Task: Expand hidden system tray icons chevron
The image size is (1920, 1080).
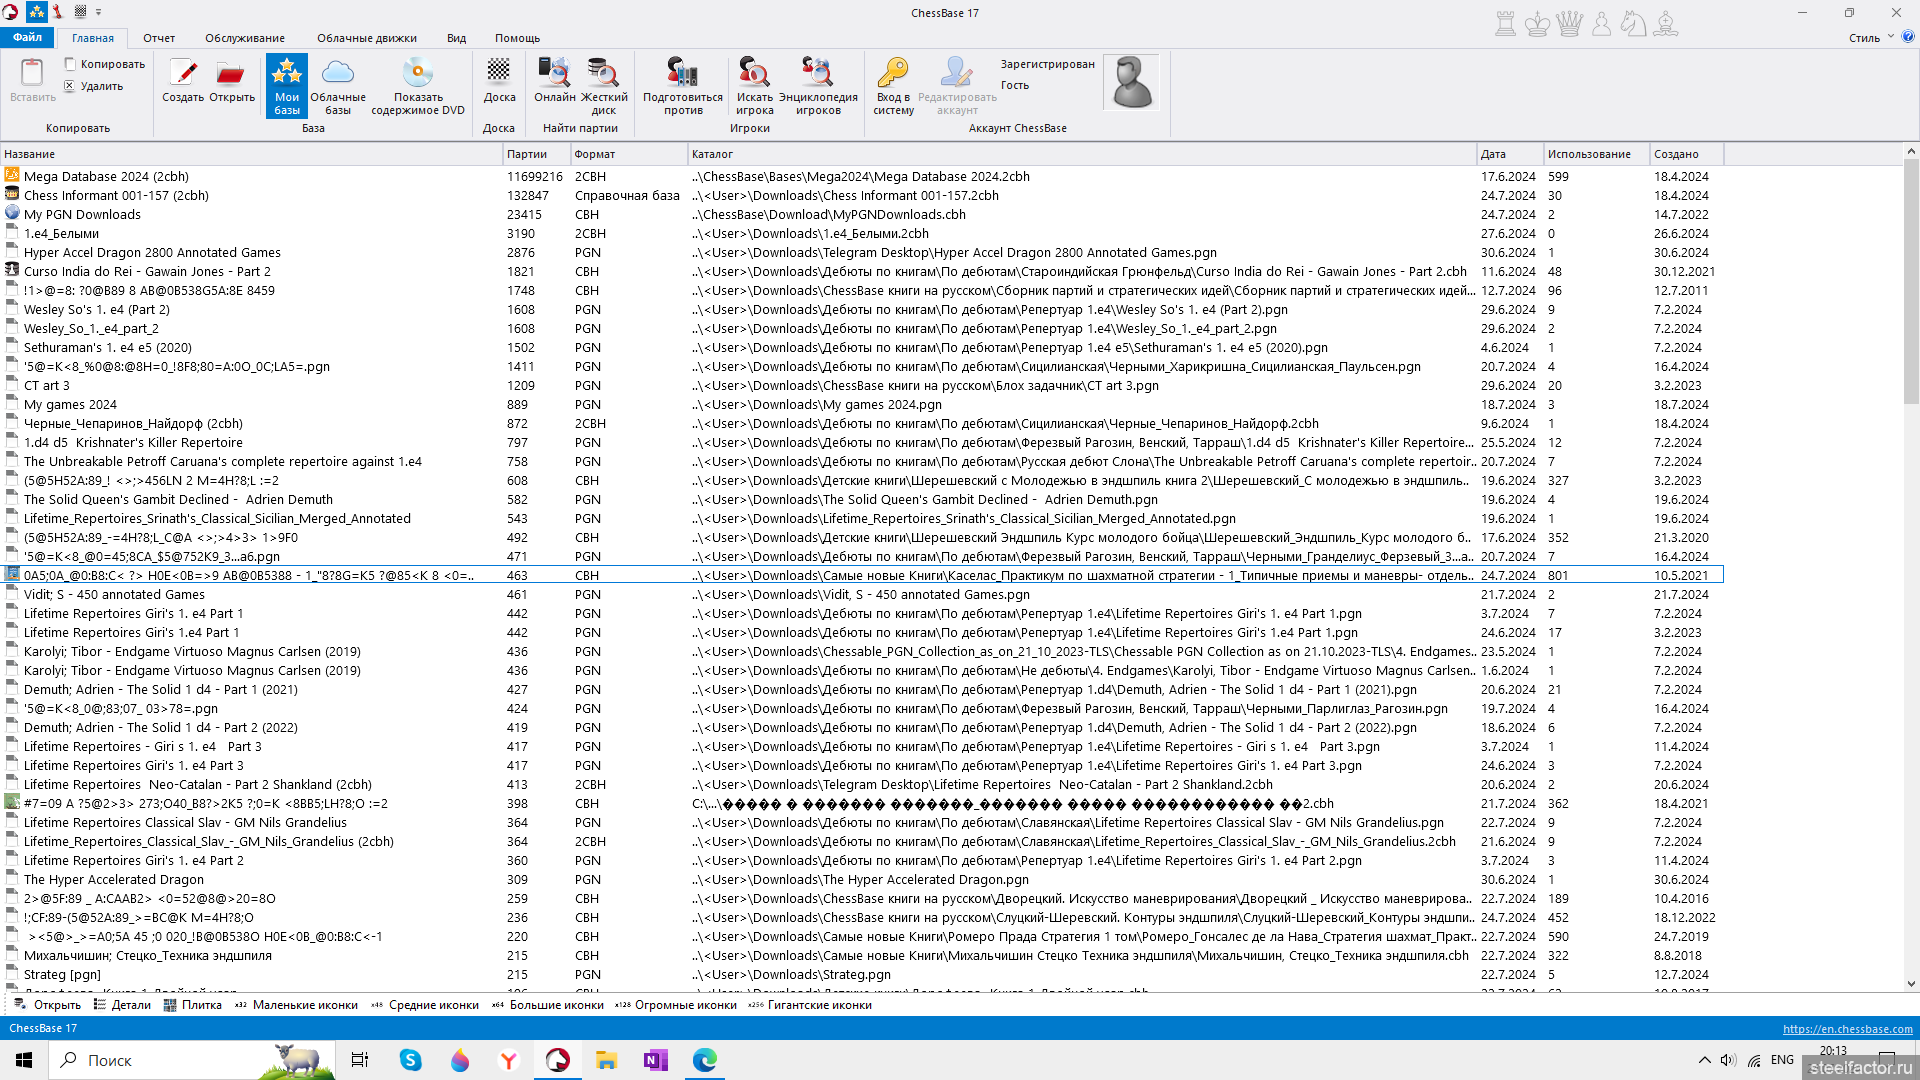Action: click(x=1704, y=1060)
